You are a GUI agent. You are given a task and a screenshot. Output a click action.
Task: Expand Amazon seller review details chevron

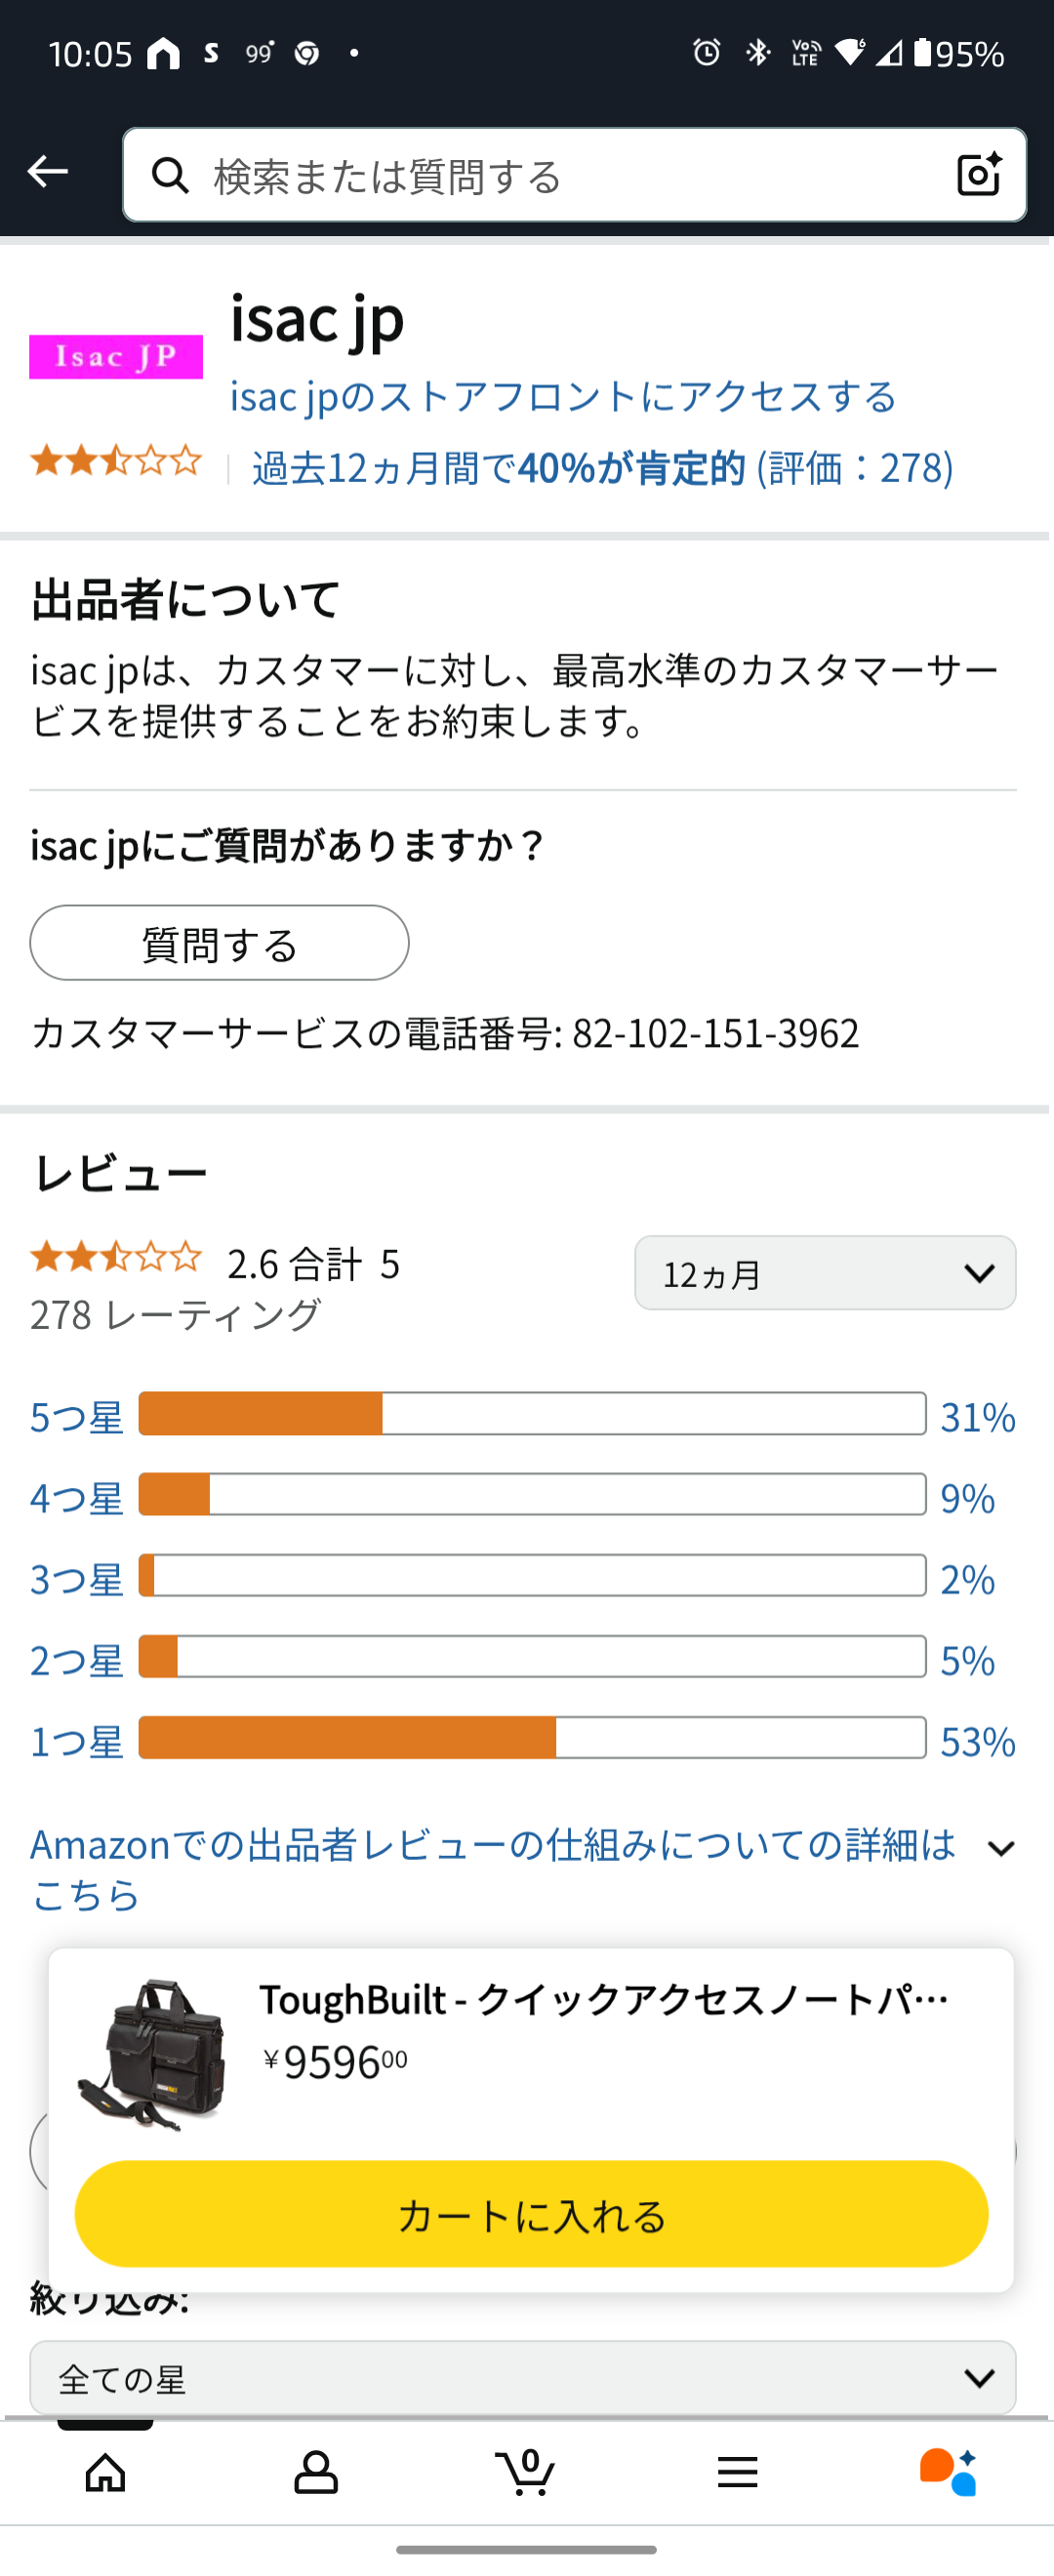[x=1000, y=1849]
